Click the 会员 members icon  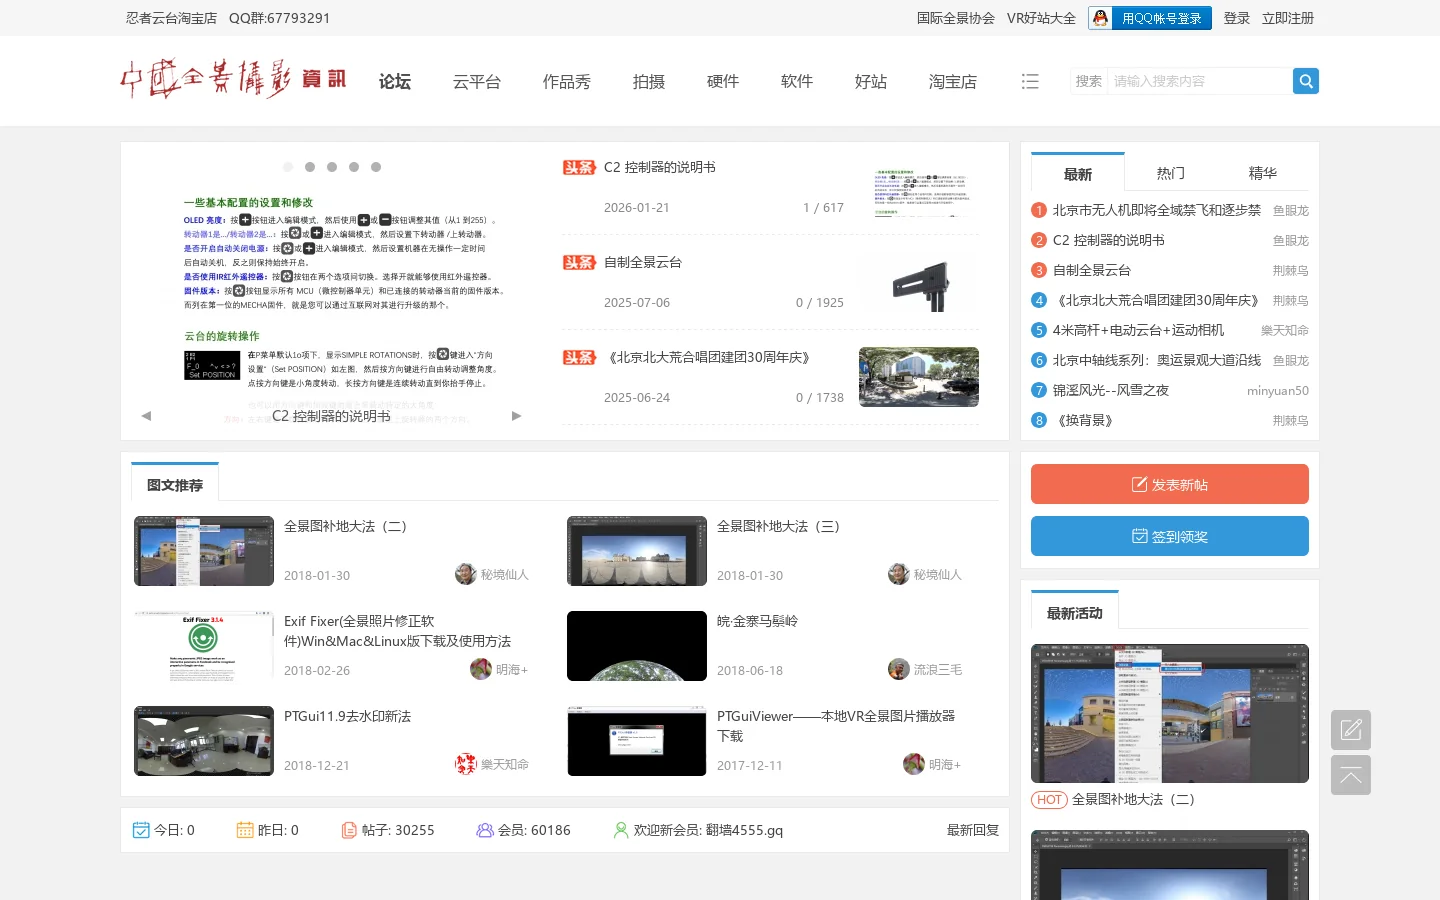click(x=485, y=830)
